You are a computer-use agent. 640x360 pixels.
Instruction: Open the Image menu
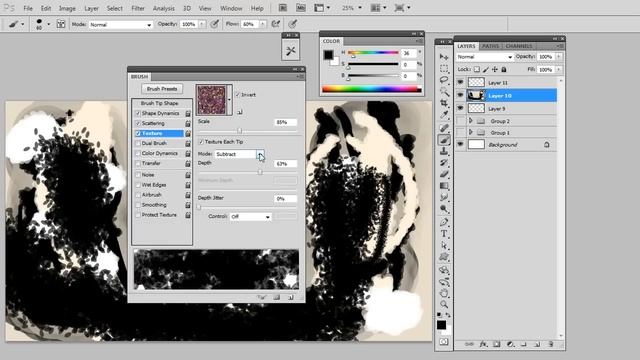(x=67, y=8)
